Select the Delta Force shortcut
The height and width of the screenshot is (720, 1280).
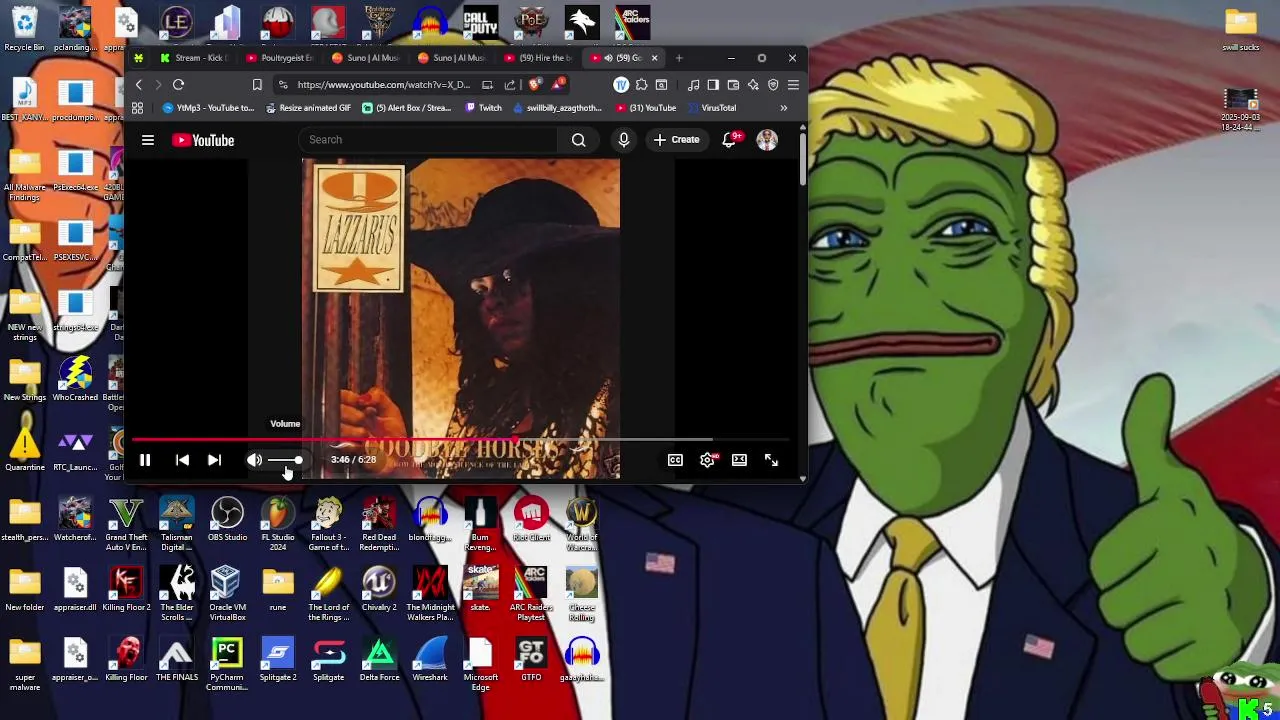(x=379, y=661)
